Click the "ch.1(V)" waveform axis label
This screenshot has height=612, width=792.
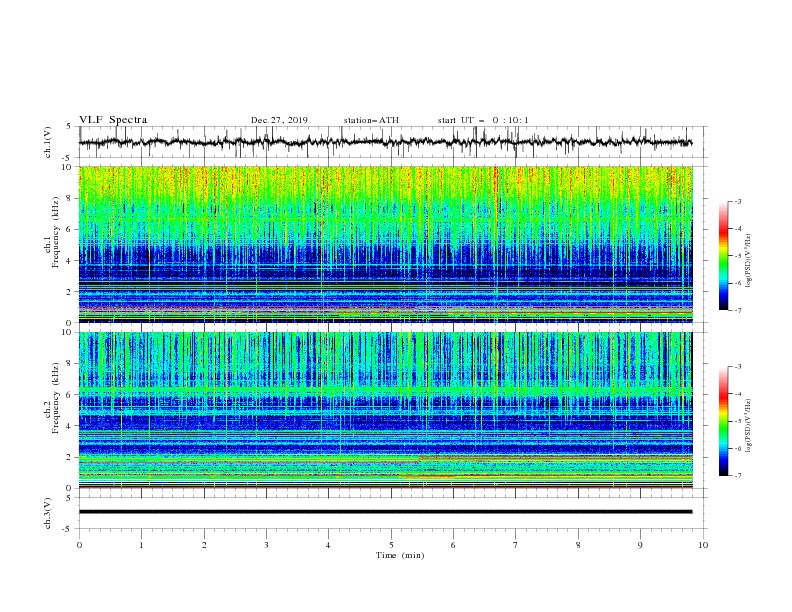(48, 142)
